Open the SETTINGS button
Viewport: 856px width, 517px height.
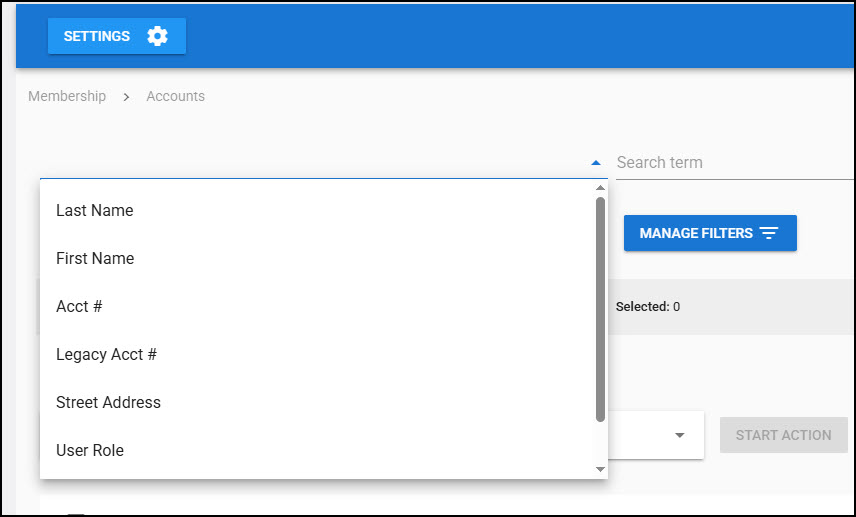tap(116, 36)
